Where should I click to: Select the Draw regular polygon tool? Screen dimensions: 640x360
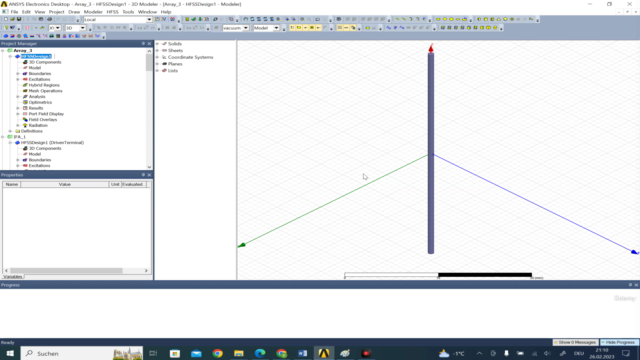(451, 19)
